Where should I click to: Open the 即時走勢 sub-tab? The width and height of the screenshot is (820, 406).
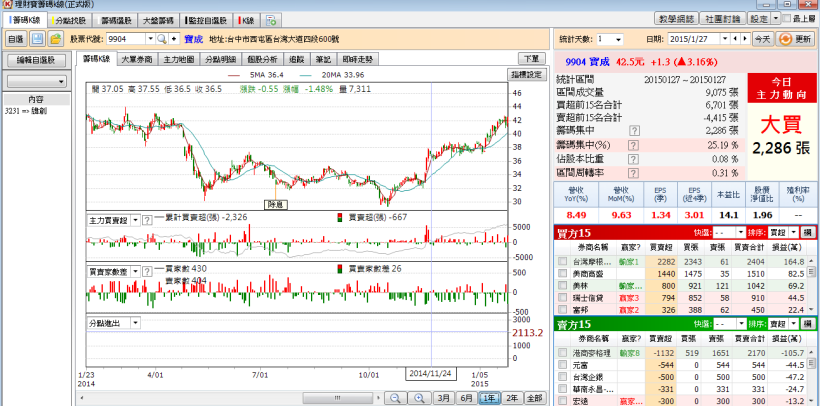(x=359, y=59)
